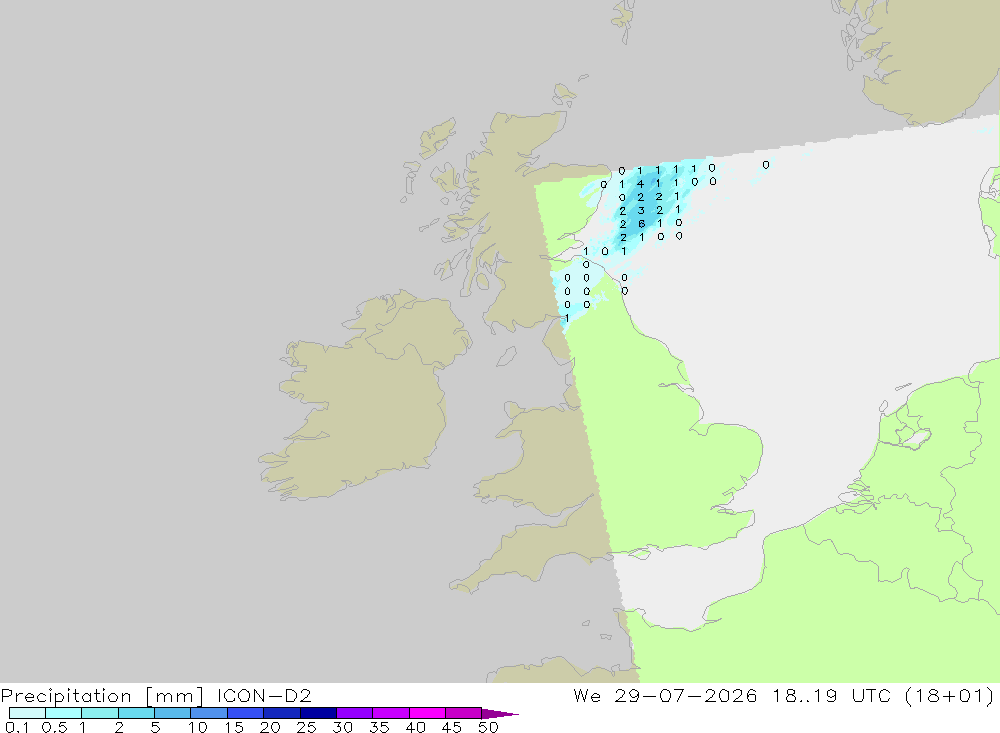The height and width of the screenshot is (733, 1000).
Task: Click the 45–50 mm legend color swatch
Action: point(463,713)
